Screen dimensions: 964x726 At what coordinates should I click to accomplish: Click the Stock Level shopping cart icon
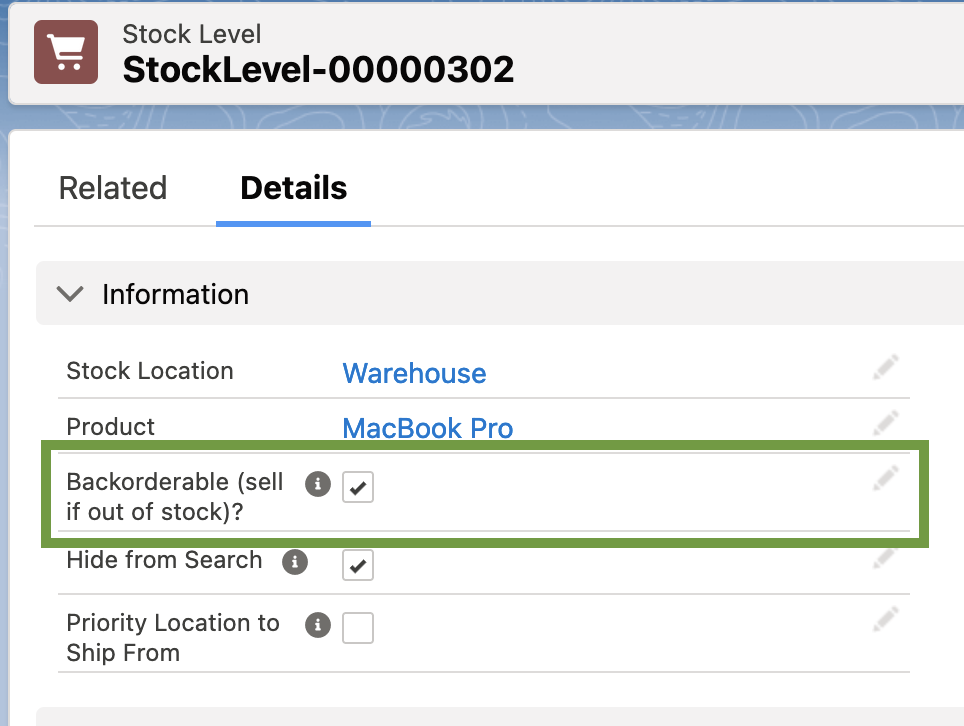click(65, 50)
